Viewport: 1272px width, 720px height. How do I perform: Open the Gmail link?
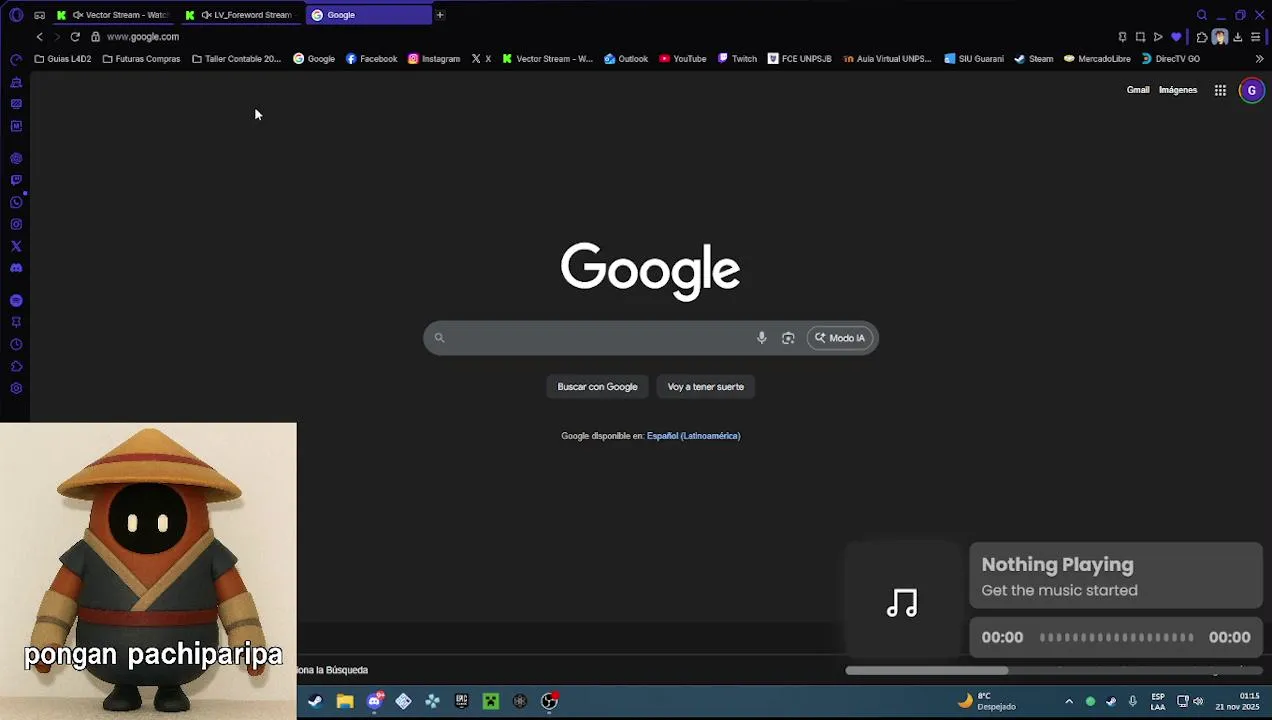click(1138, 90)
